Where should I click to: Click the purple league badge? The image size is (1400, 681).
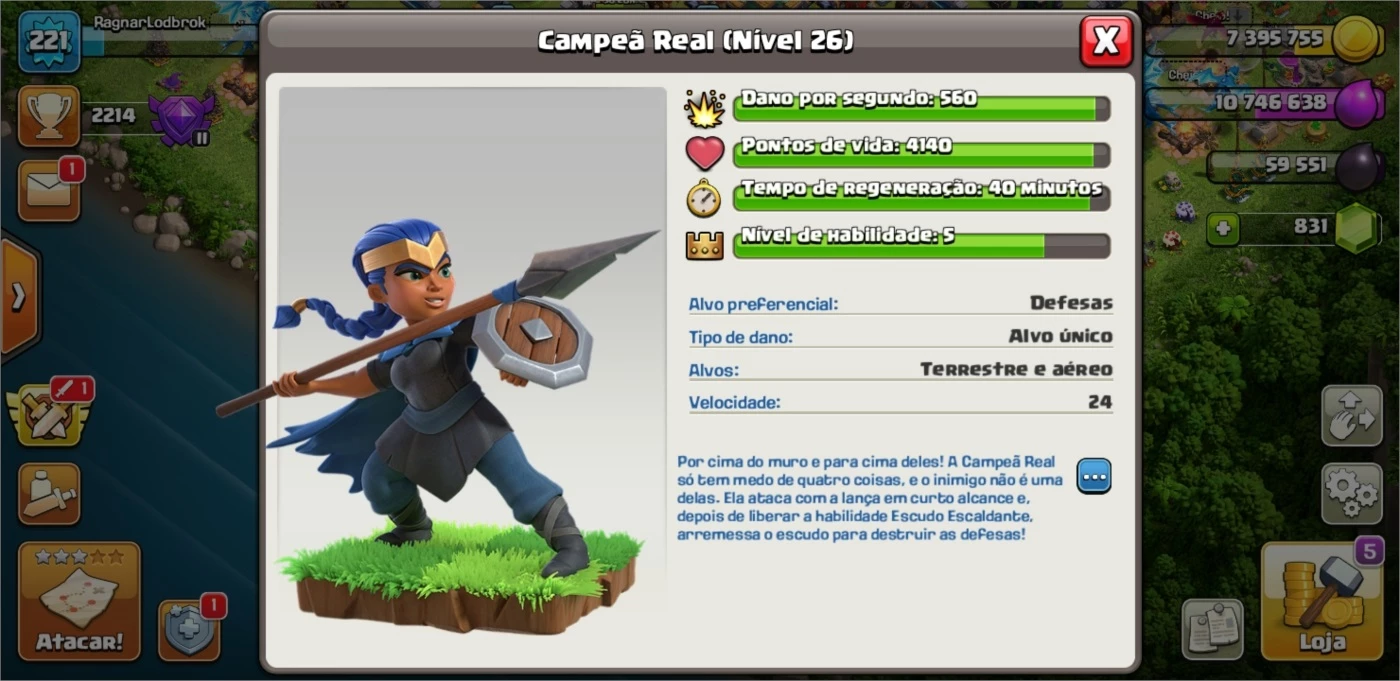pos(181,118)
